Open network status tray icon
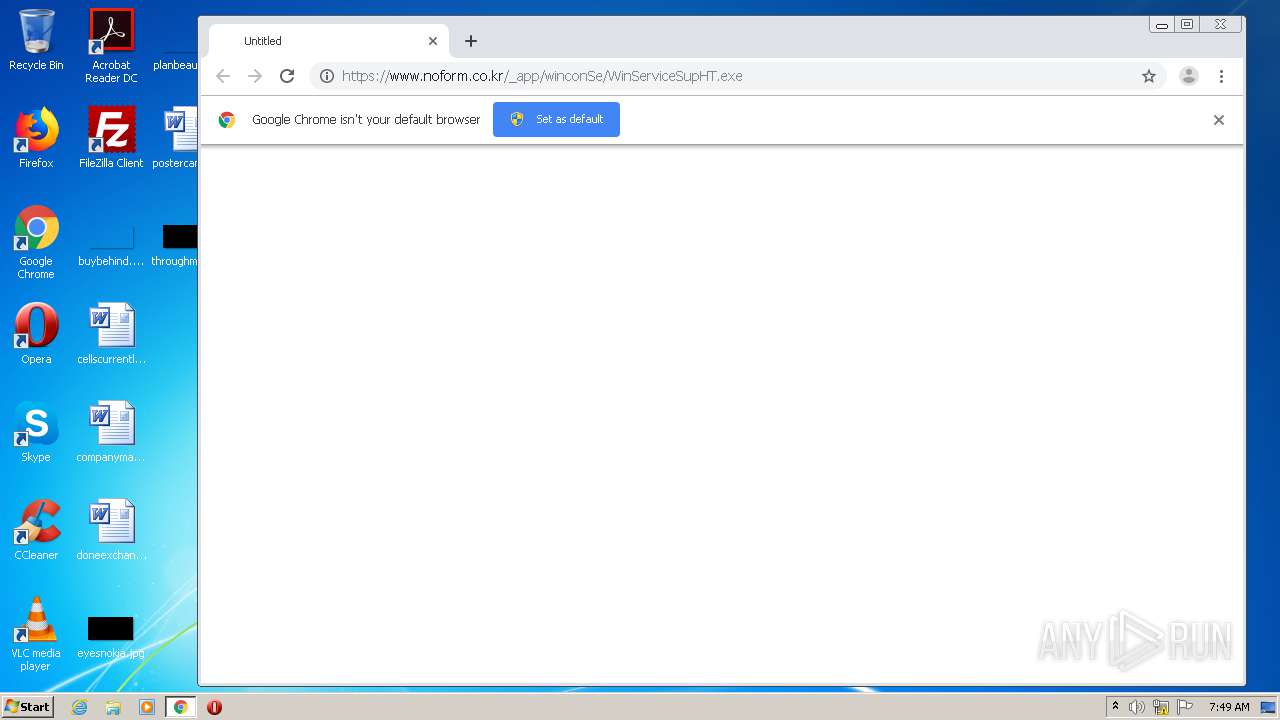Image resolution: width=1280 pixels, height=720 pixels. 1161,707
